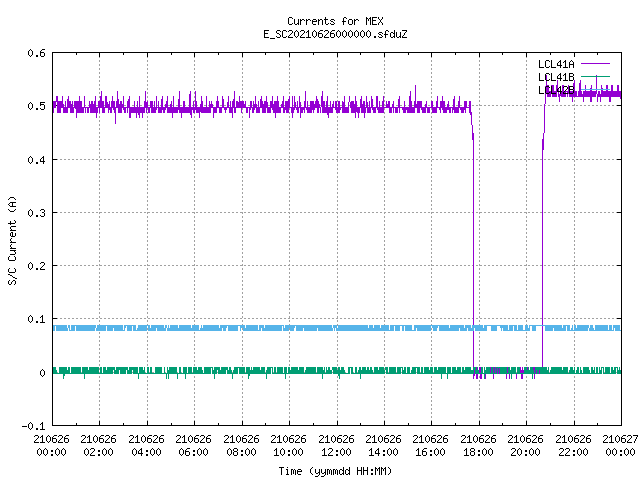The image size is (640, 480).
Task: Click the 210626 14:00 time tick label
Action: [383, 446]
